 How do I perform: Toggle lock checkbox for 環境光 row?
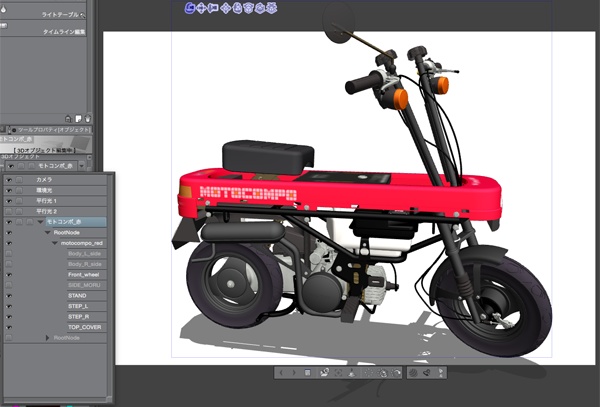pyautogui.click(x=19, y=190)
